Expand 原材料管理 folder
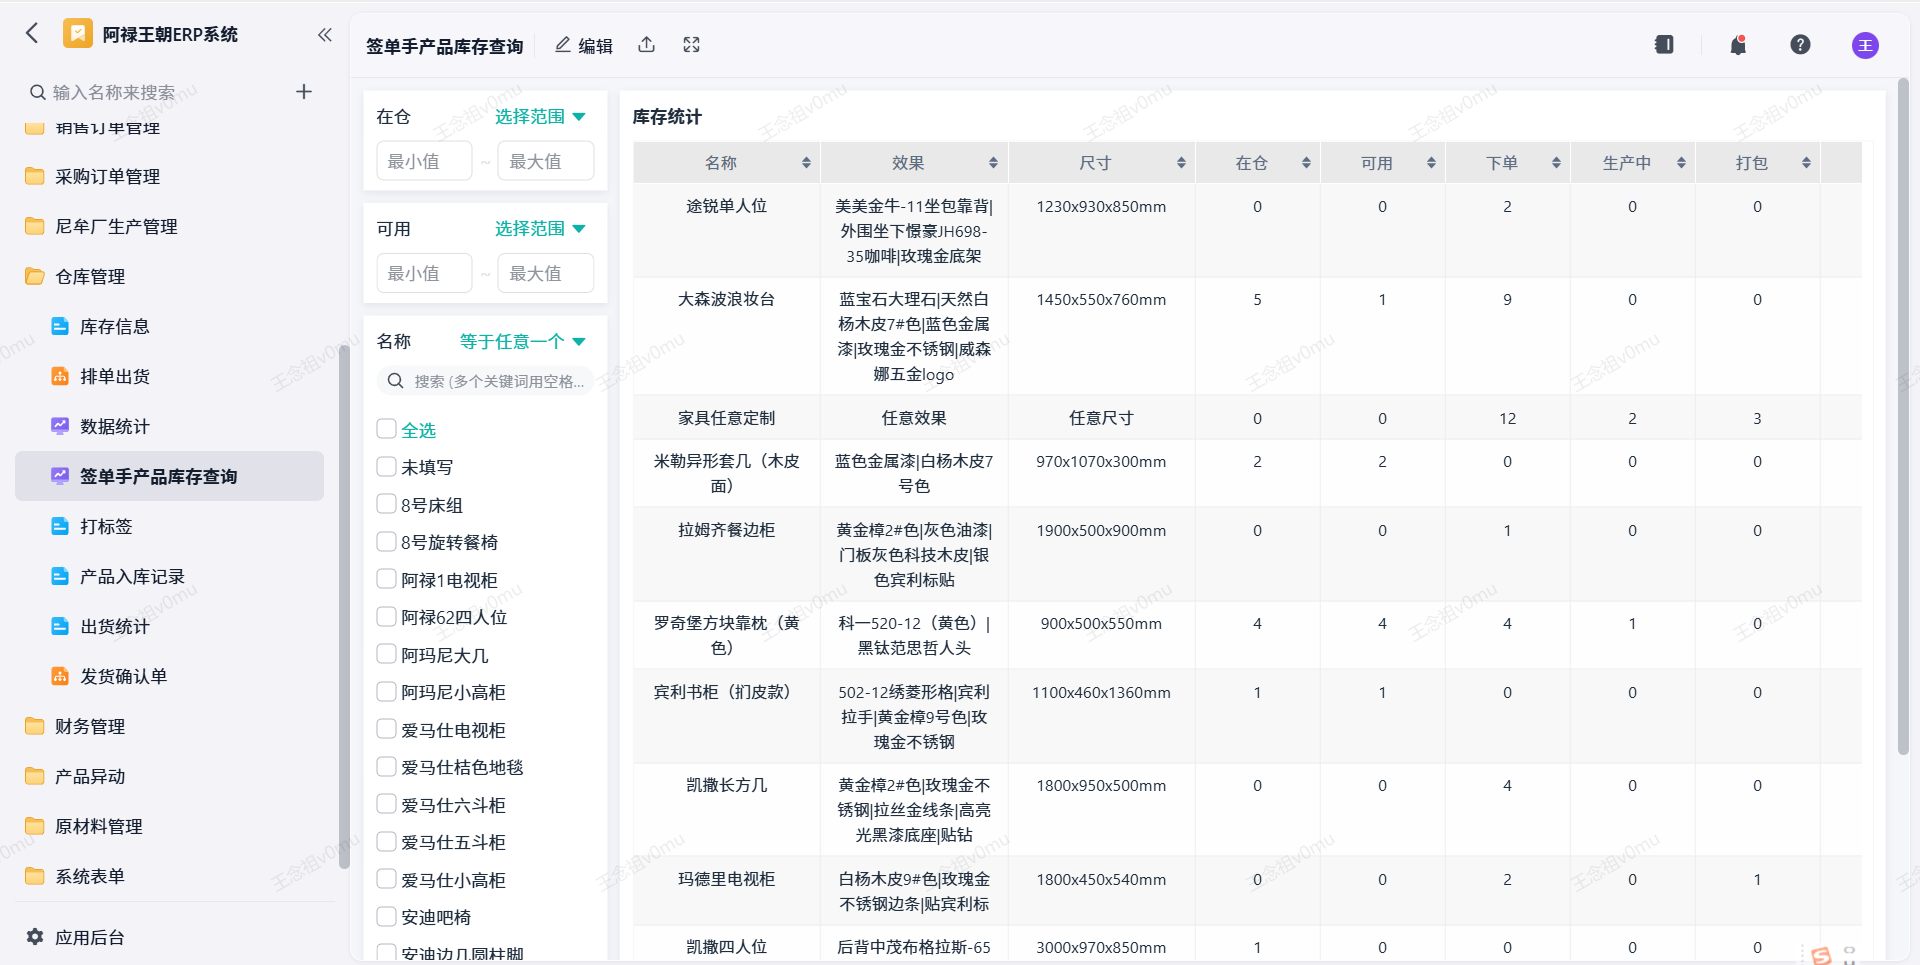 [x=169, y=827]
